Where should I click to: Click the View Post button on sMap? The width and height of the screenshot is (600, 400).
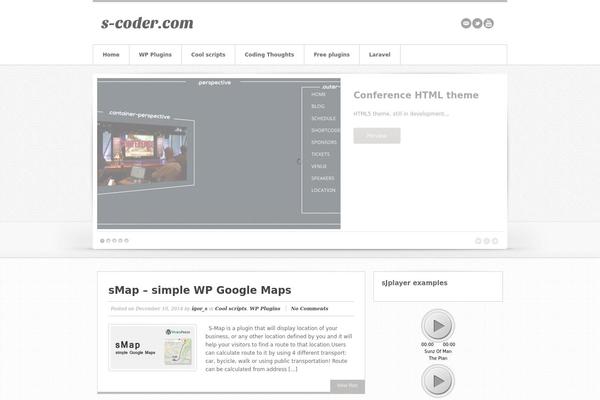(347, 386)
